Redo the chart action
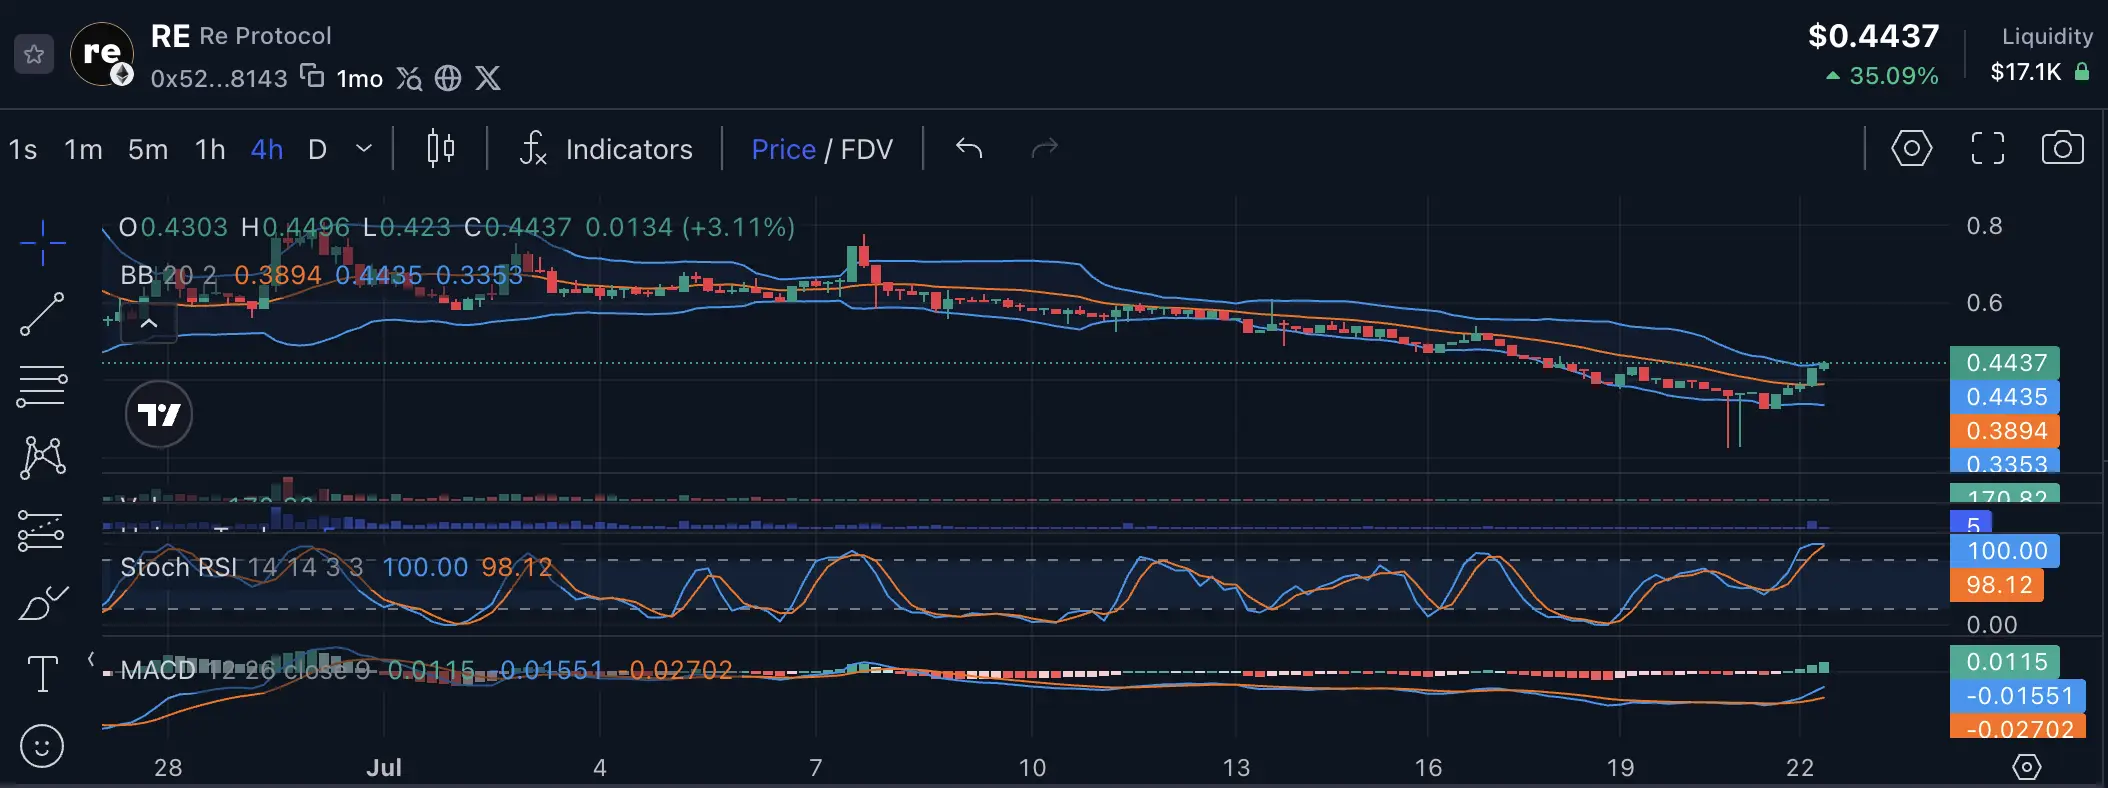 tap(1044, 149)
